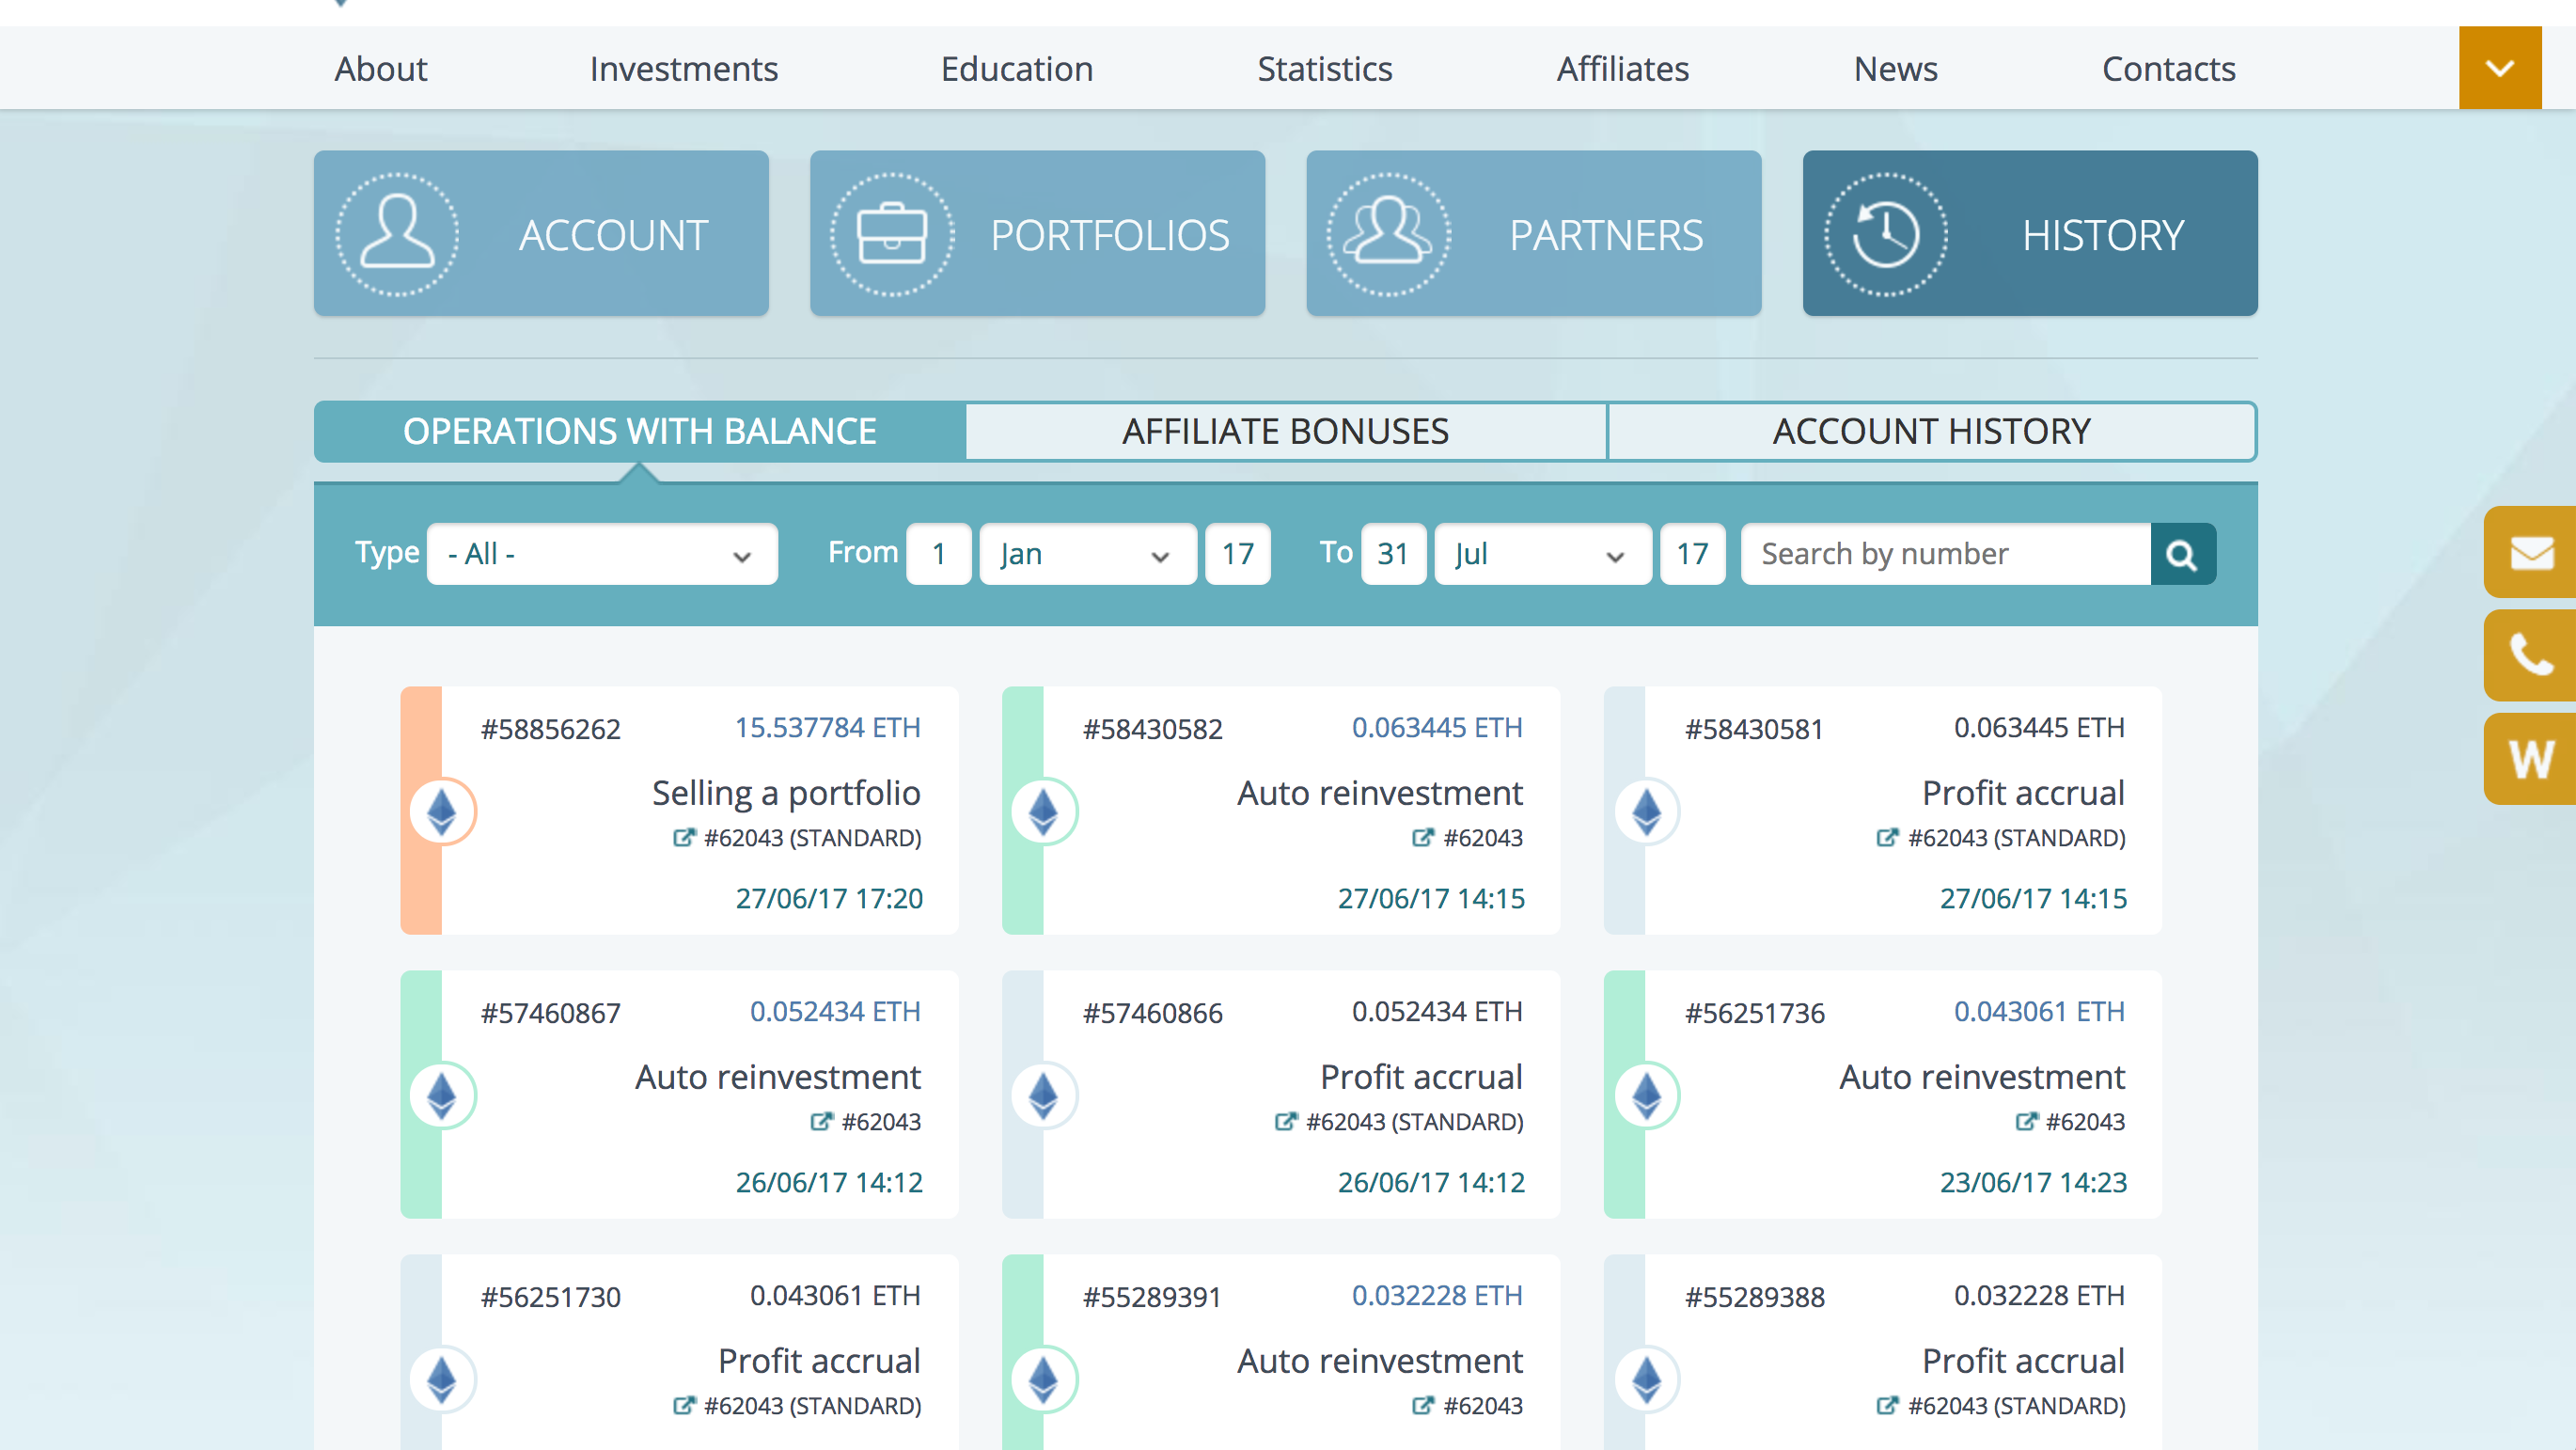Click Ethereum icon on transaction #55289388
This screenshot has height=1450, width=2576.
(x=1647, y=1379)
